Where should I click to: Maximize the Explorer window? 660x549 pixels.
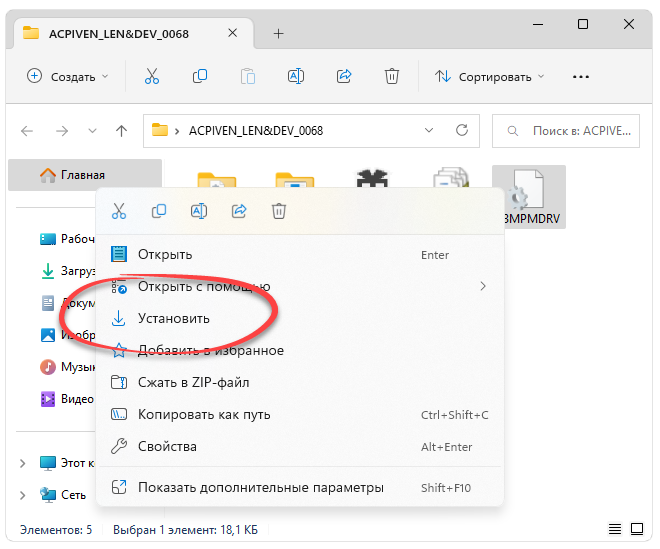pos(583,24)
